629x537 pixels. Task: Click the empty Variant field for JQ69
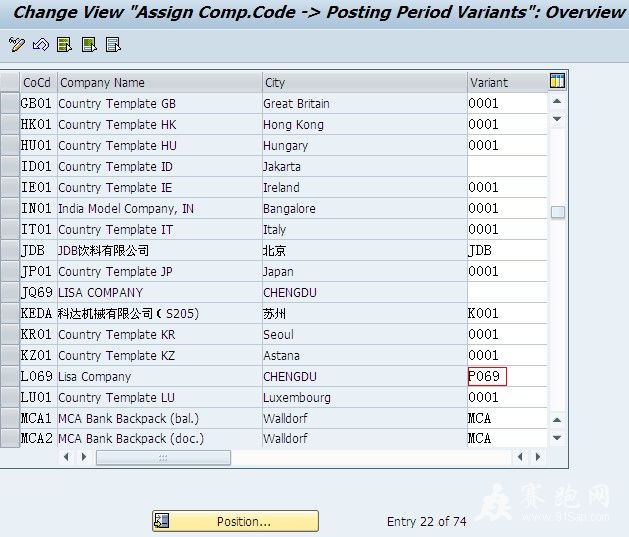click(507, 292)
